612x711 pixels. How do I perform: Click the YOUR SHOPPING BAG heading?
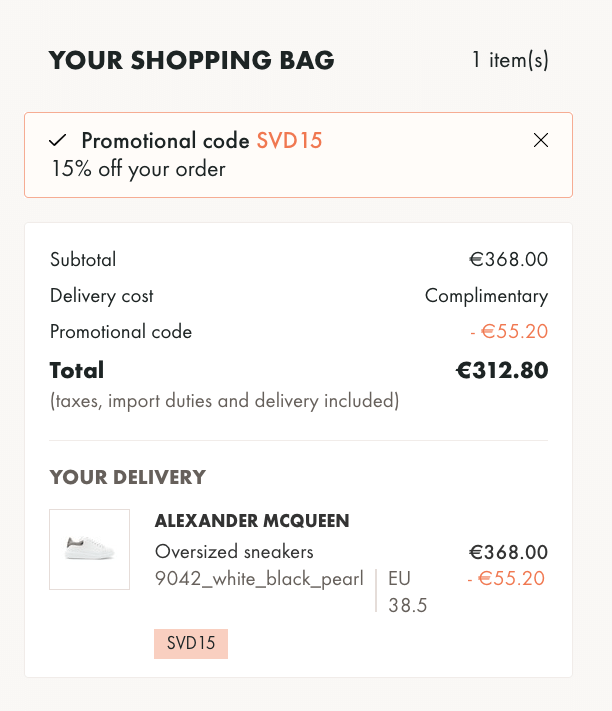[191, 60]
